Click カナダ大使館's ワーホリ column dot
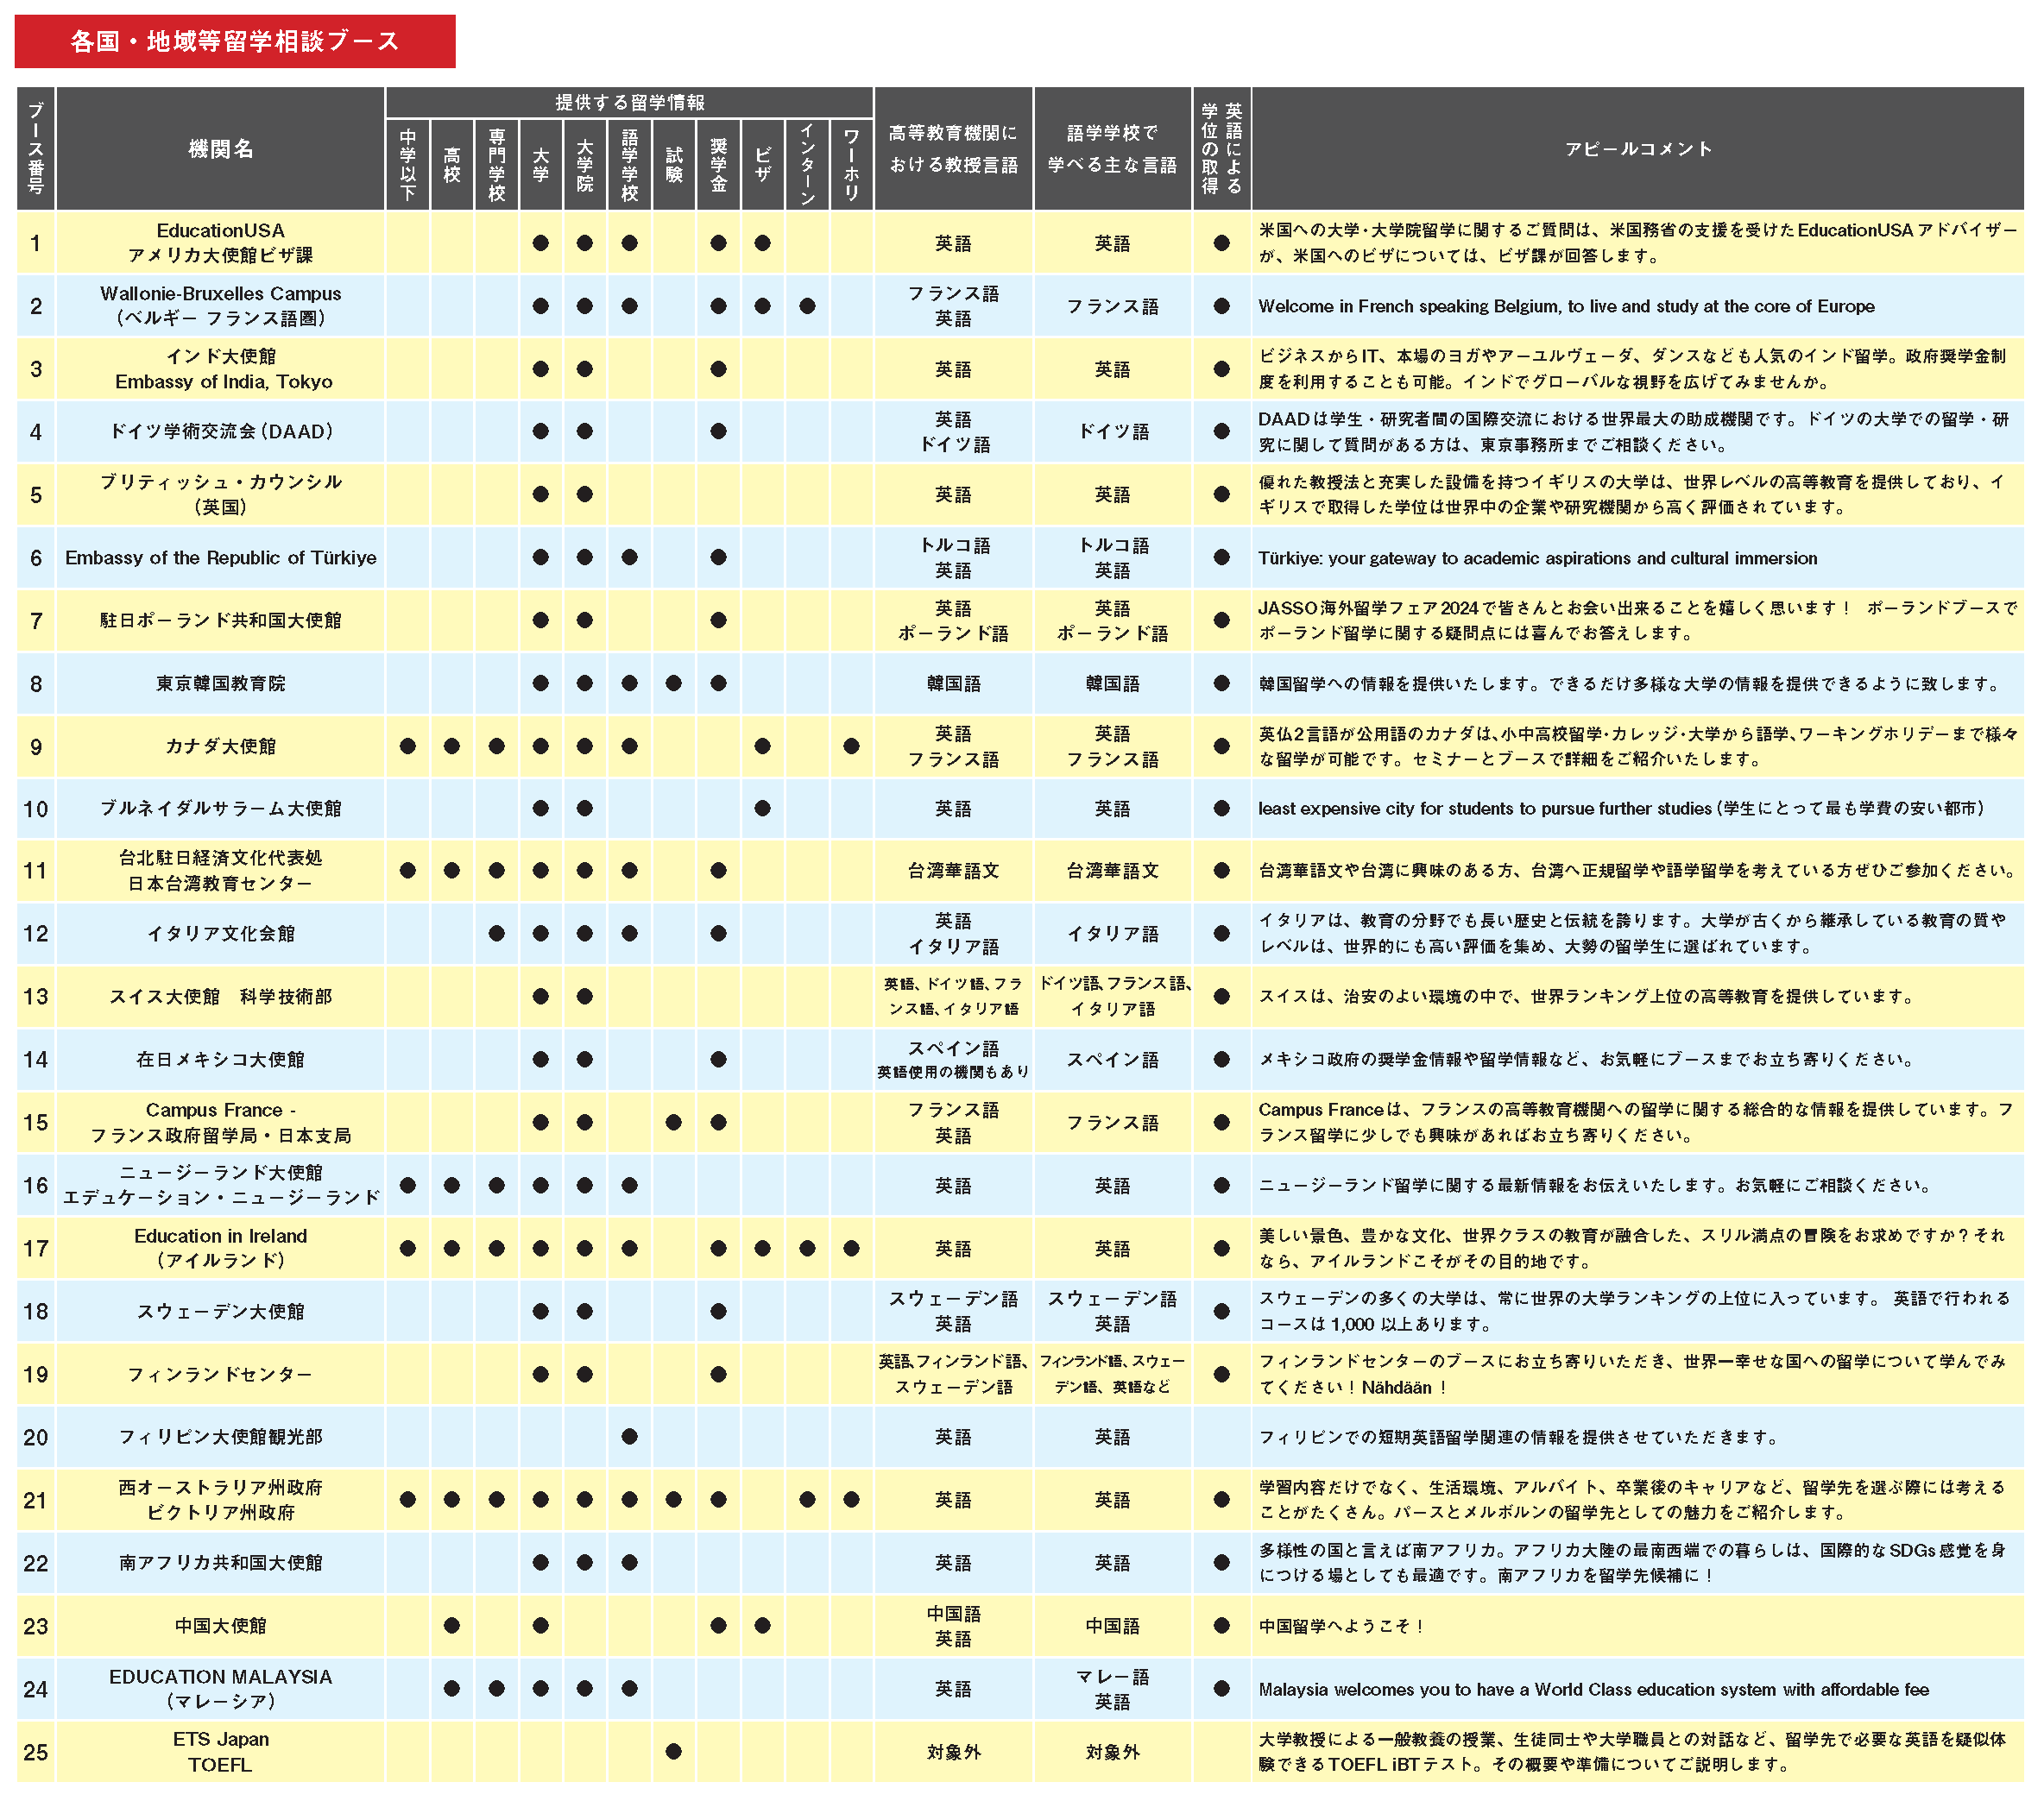 click(851, 746)
